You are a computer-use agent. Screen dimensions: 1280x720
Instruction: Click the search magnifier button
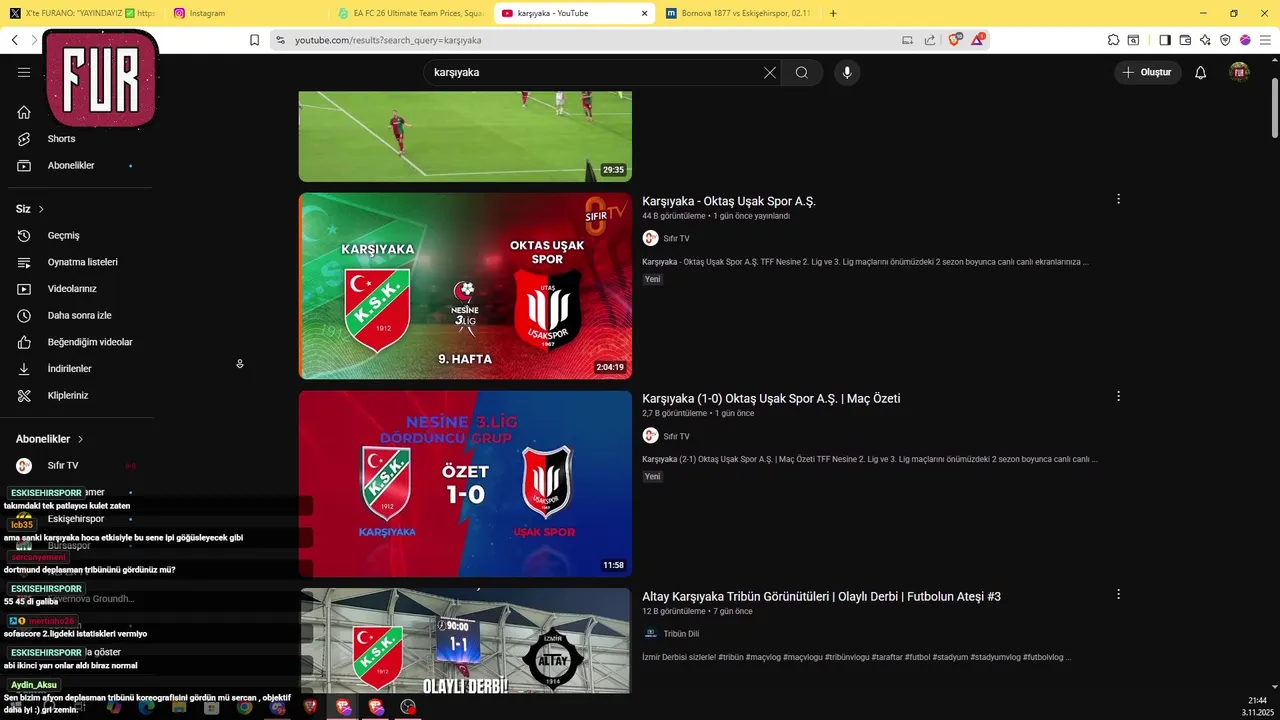(x=802, y=72)
